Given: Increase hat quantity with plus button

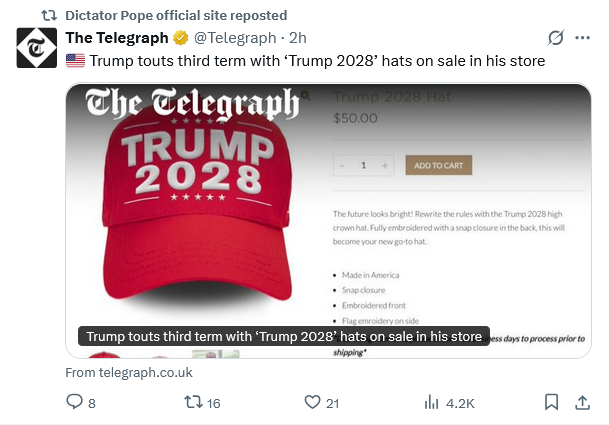Looking at the screenshot, I should click(385, 165).
